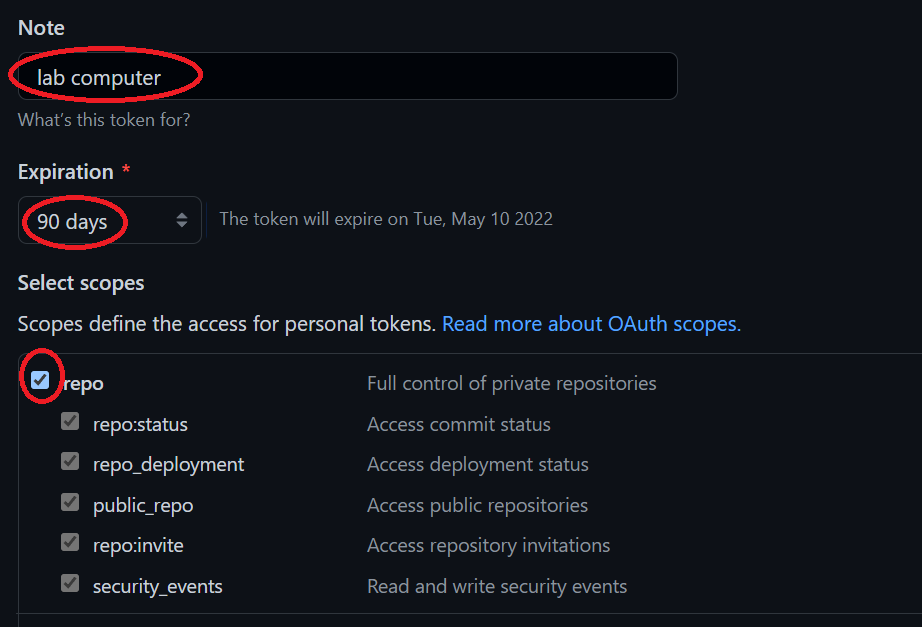The width and height of the screenshot is (922, 627).
Task: Toggle the repo:invite checkbox
Action: (x=70, y=542)
